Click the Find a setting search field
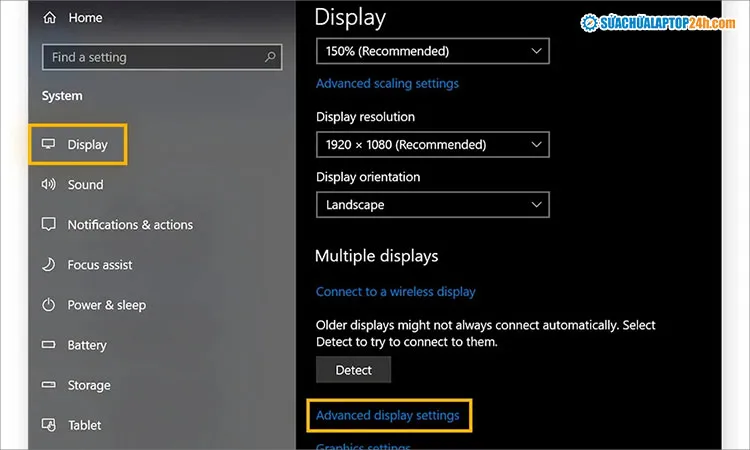The height and width of the screenshot is (450, 750). click(150, 58)
